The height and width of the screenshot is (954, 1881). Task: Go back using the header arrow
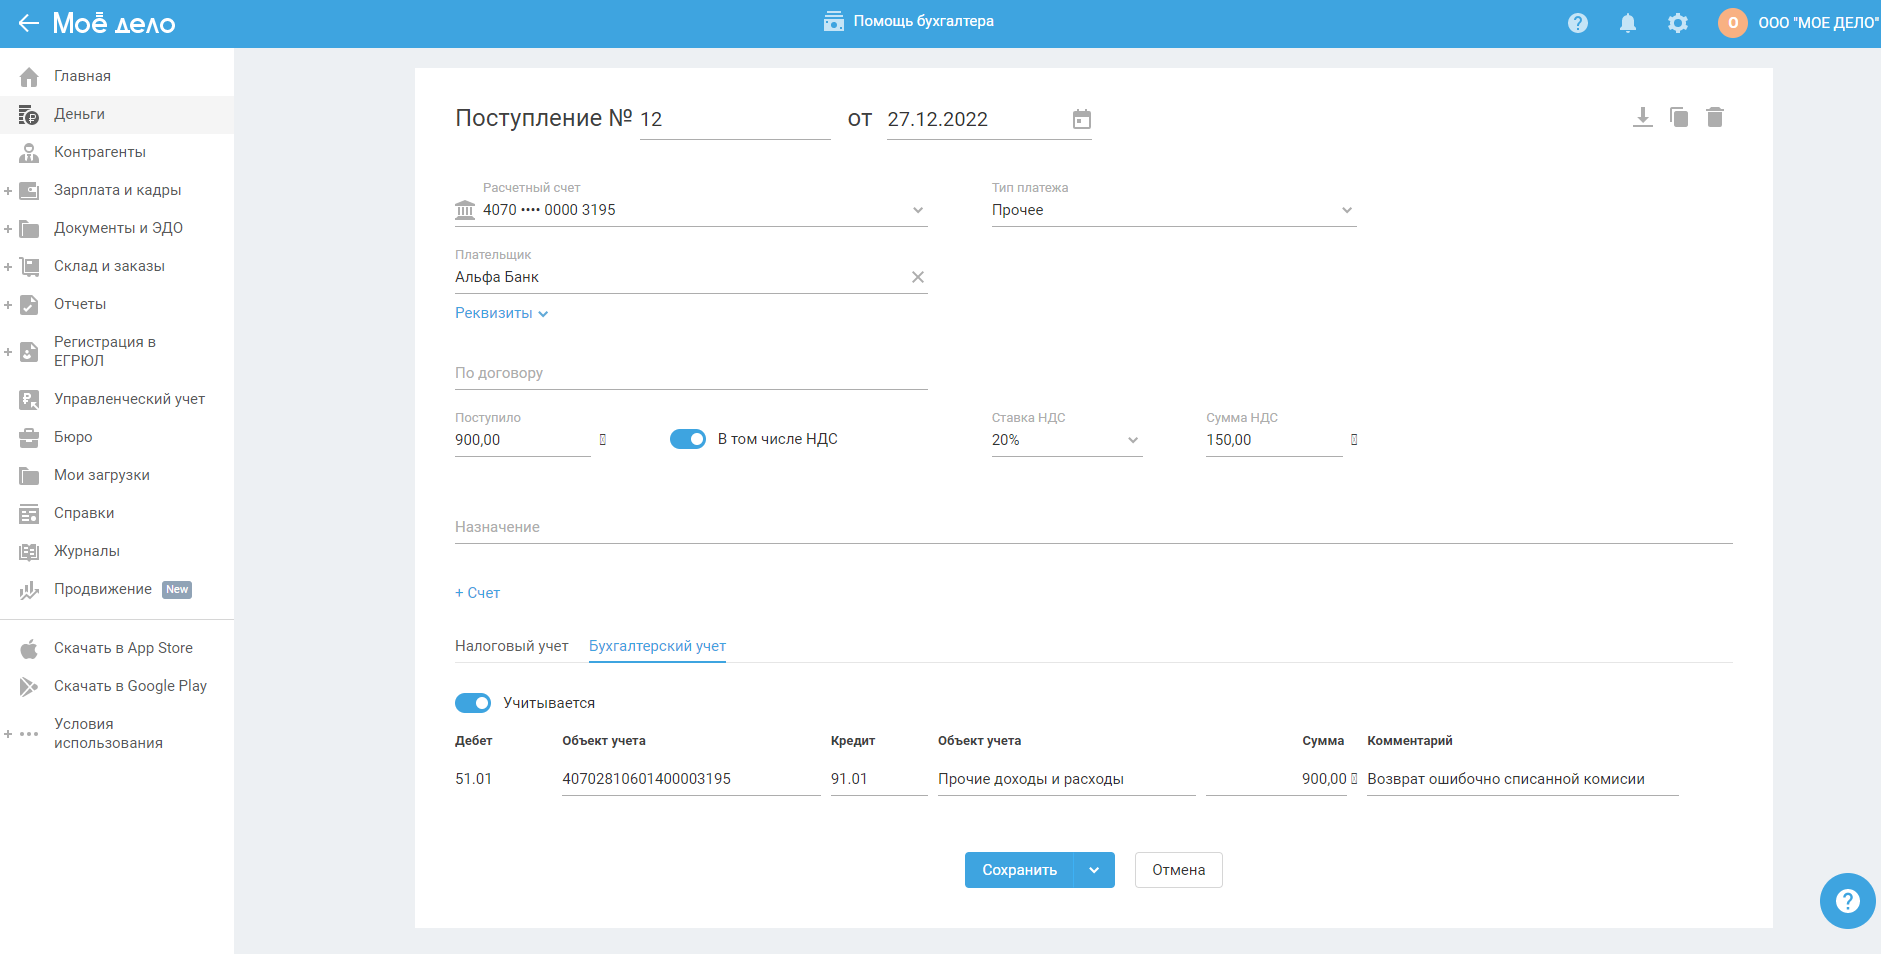point(28,23)
